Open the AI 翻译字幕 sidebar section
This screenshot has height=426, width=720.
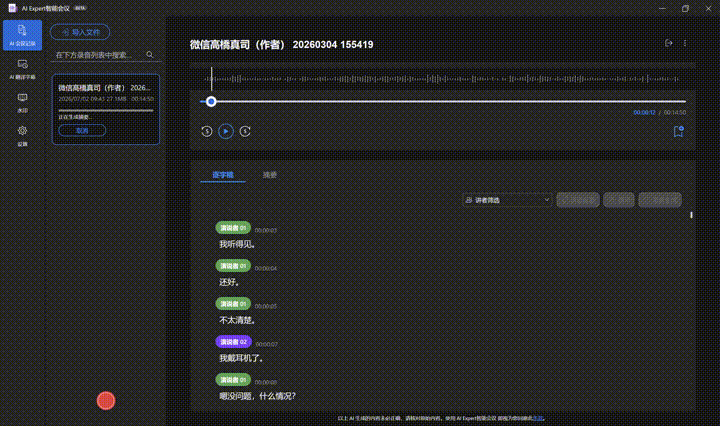(x=22, y=69)
